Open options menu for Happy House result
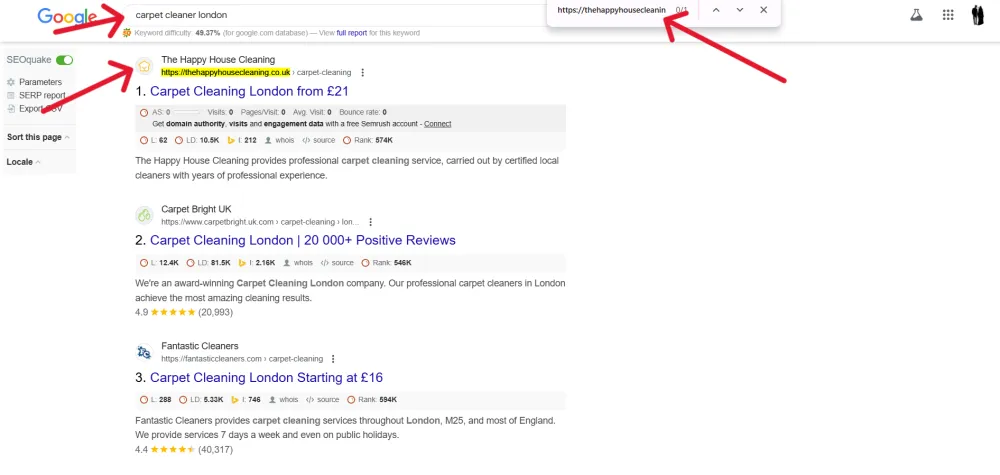The image size is (1000, 475). pos(363,73)
